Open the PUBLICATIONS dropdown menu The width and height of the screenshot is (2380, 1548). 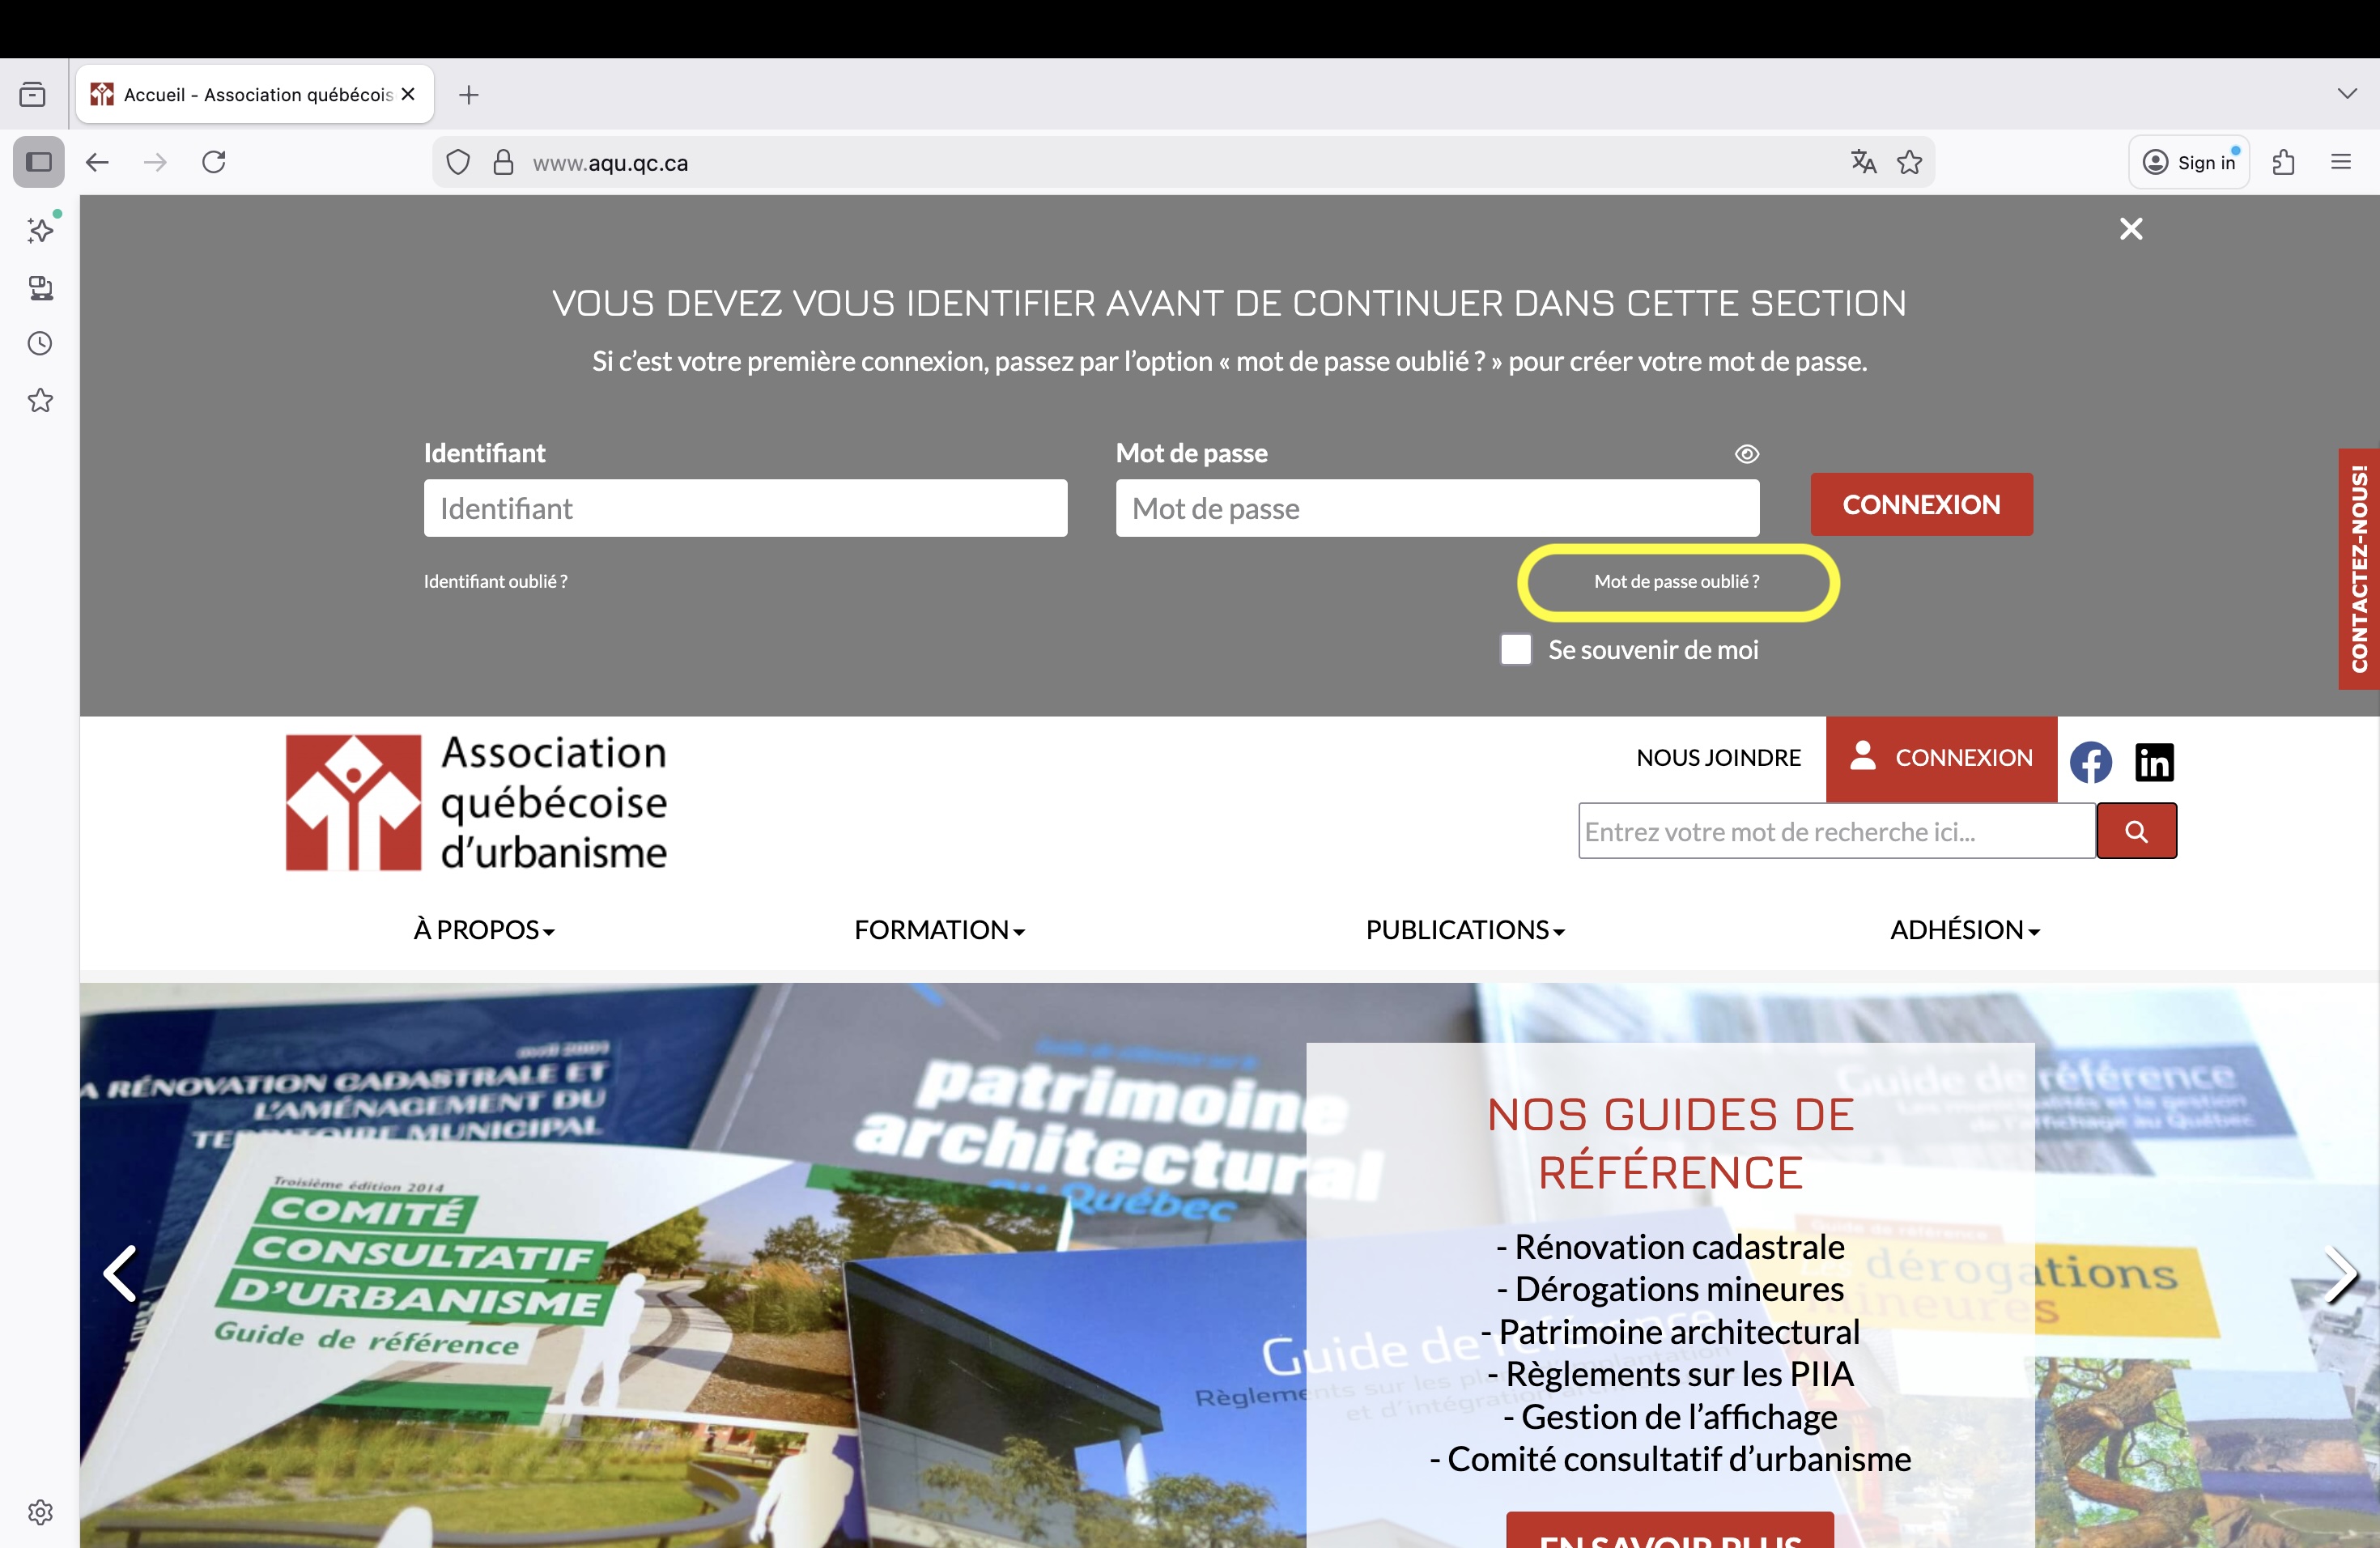click(x=1465, y=930)
